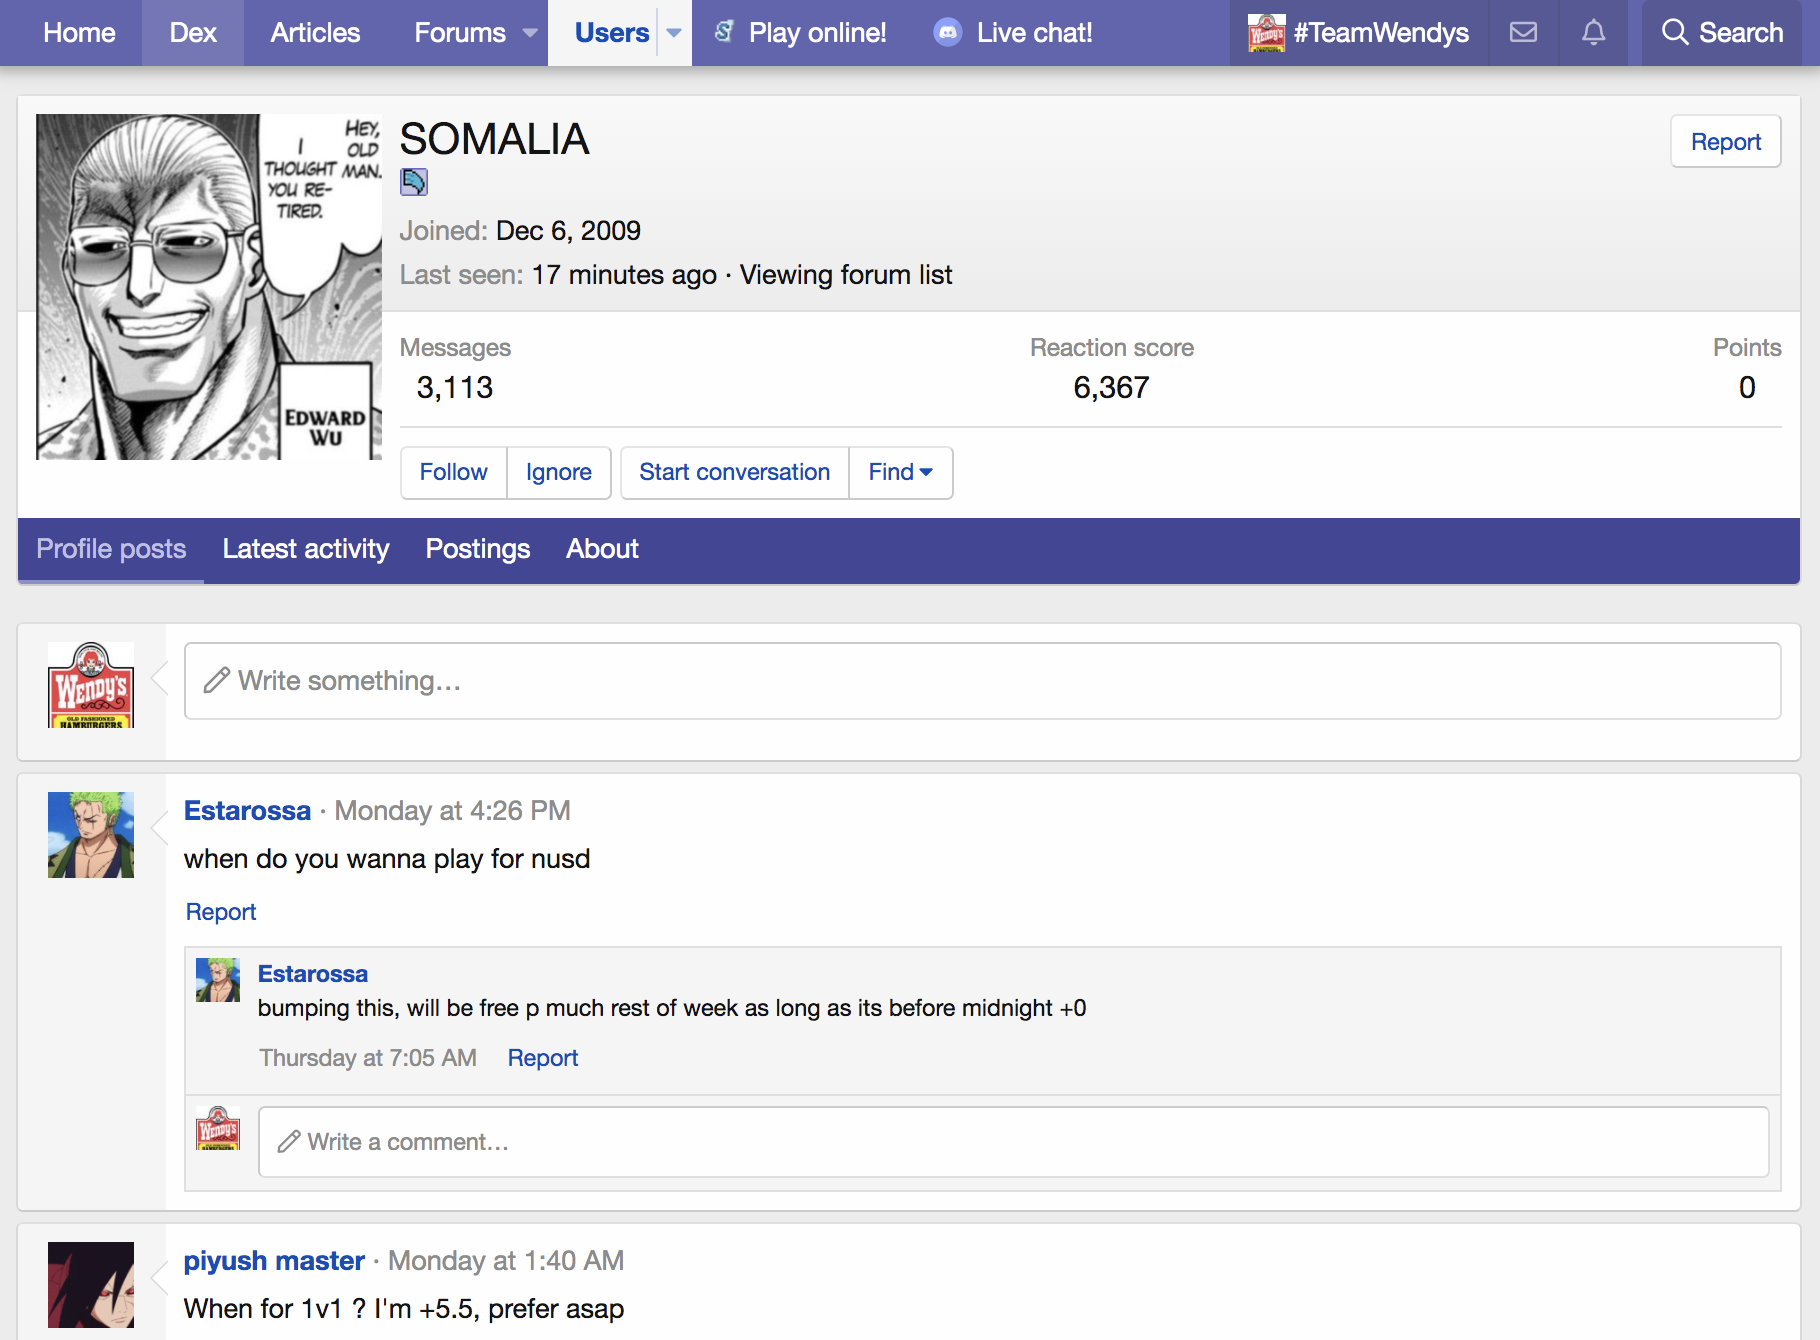Go to the Home nav item
This screenshot has height=1340, width=1820.
click(80, 33)
